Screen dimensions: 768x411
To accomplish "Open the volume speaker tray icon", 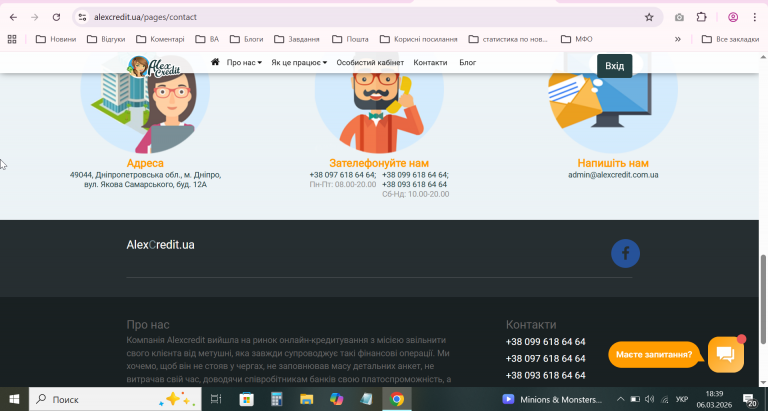I will (x=649, y=399).
